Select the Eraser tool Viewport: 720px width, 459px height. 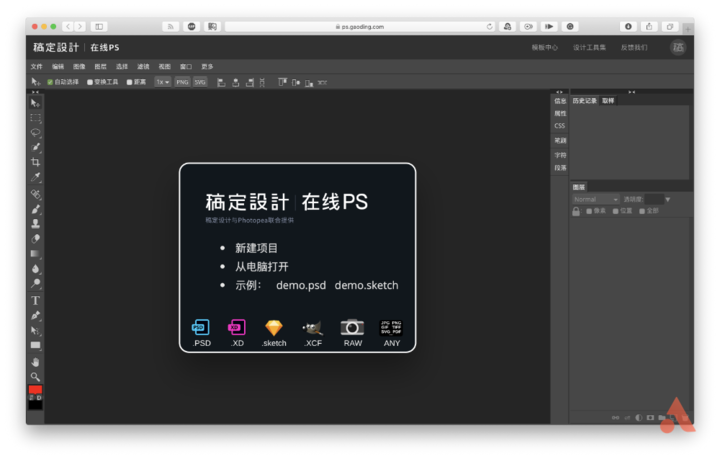pyautogui.click(x=35, y=239)
